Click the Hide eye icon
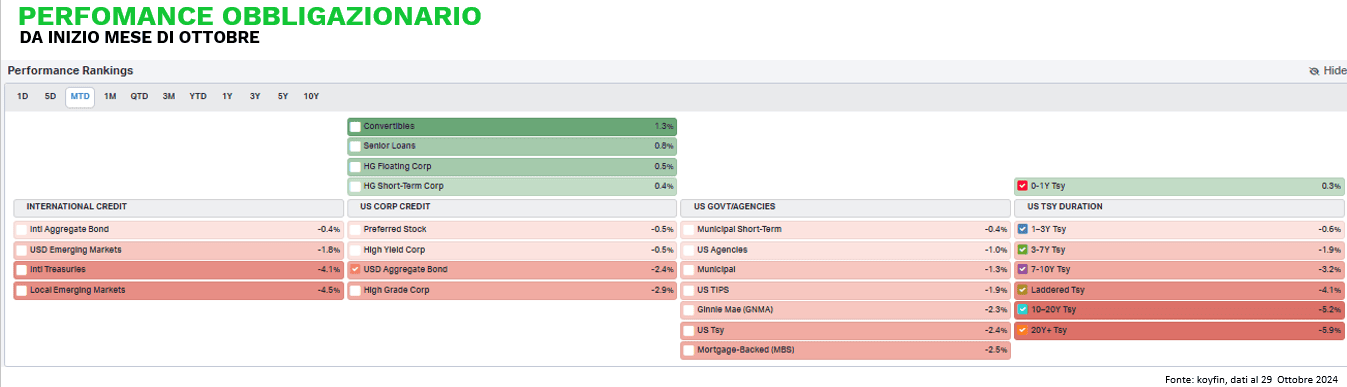Viewport: 1347px width, 387px height. (1314, 71)
